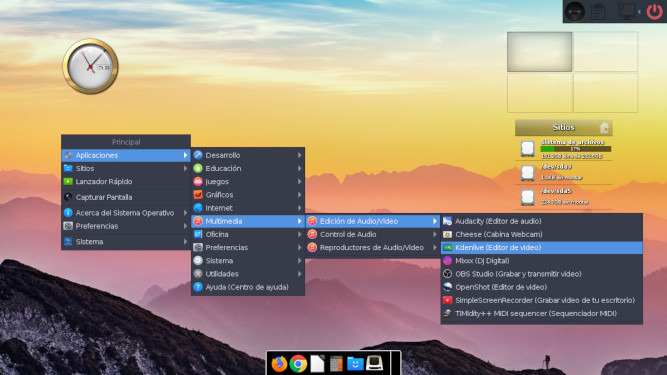
Task: Open Ayuda (Centro de ayuda)
Action: [x=248, y=287]
